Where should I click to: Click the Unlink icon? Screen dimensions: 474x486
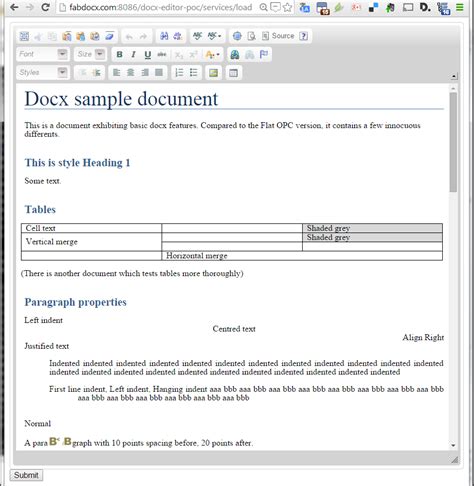coord(249,54)
